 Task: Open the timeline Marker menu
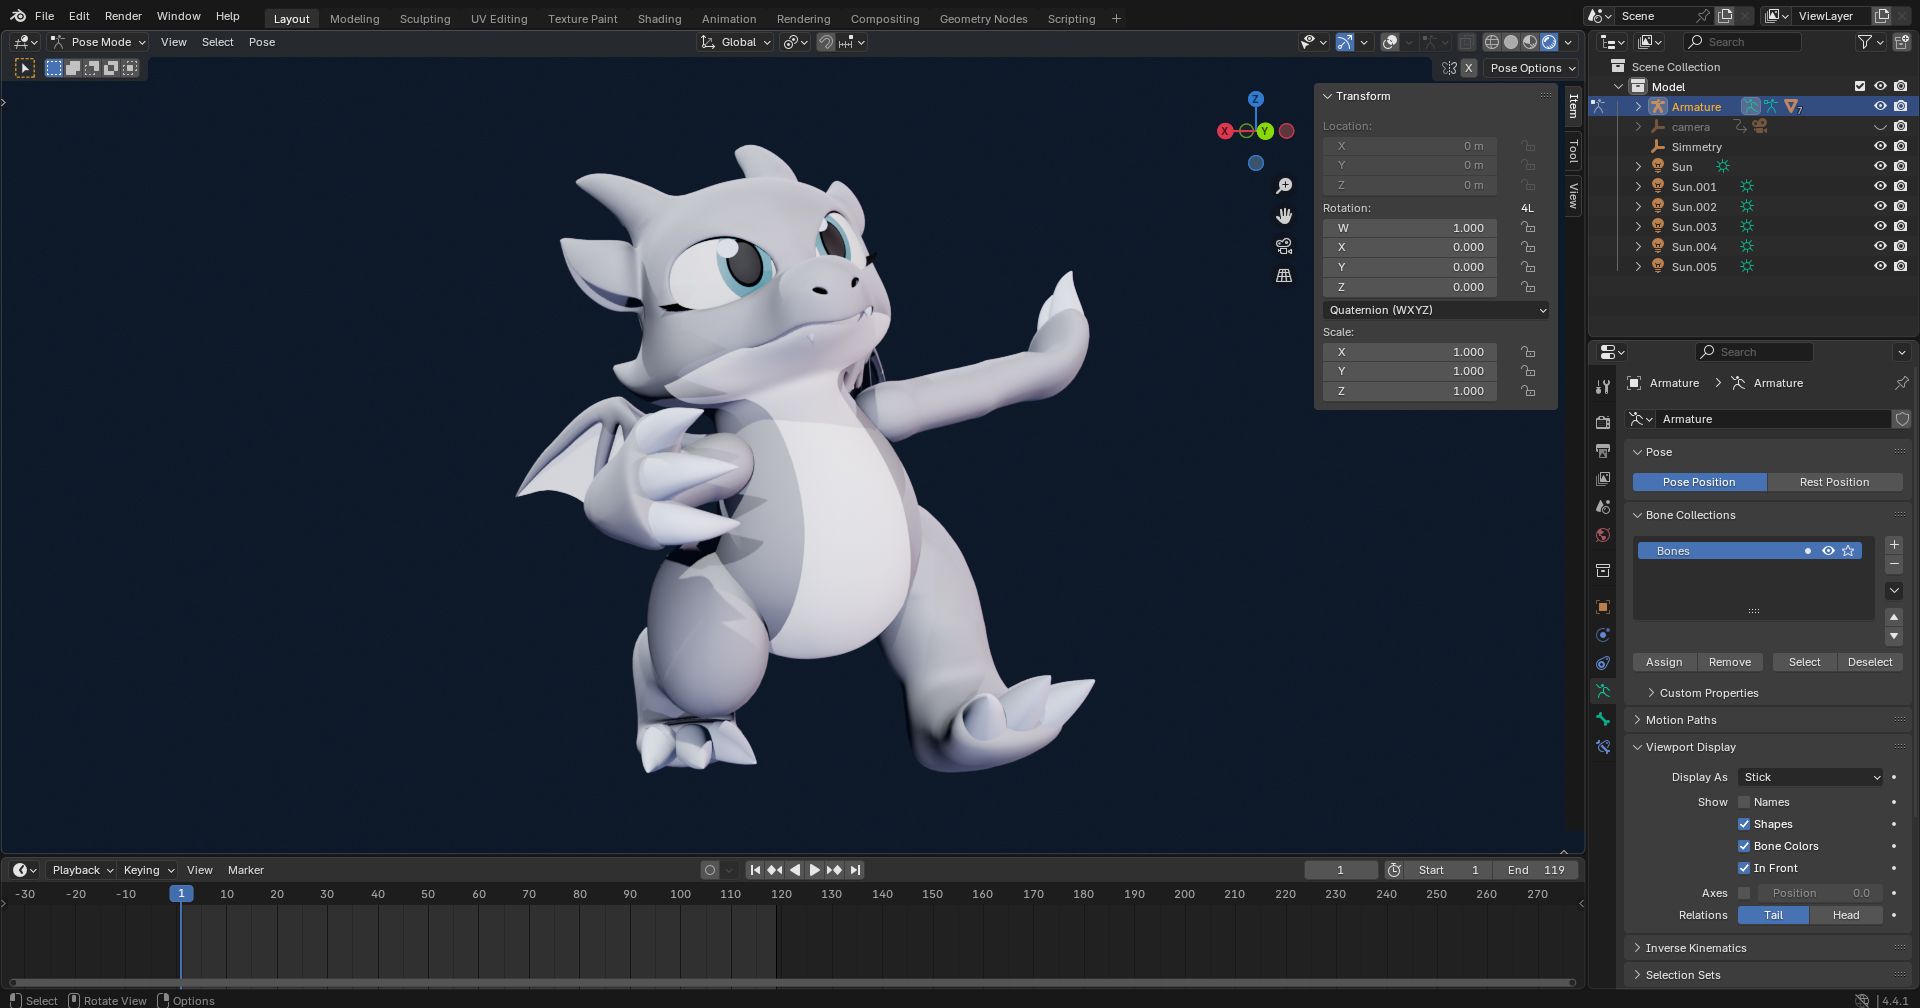pos(246,870)
